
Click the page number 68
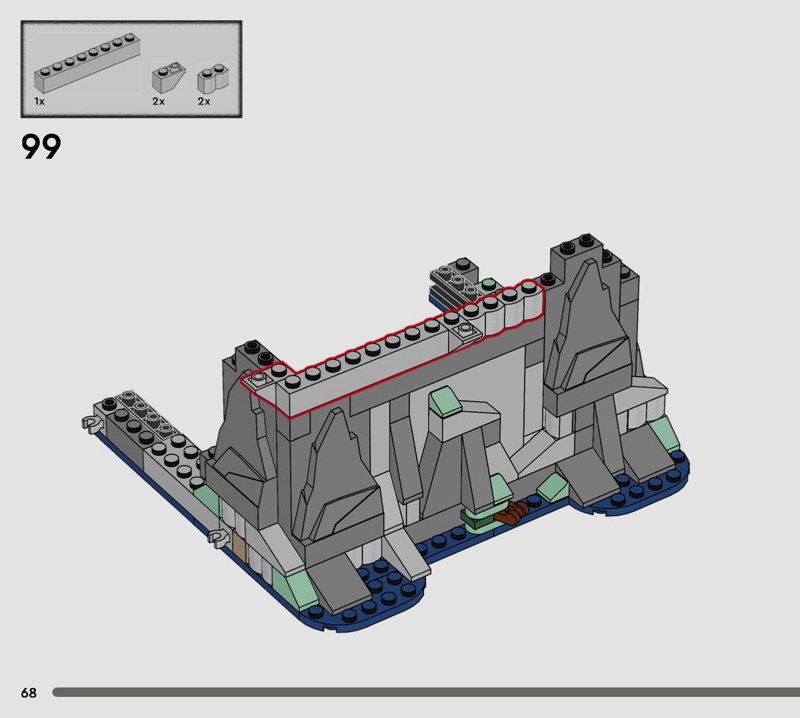(x=28, y=692)
